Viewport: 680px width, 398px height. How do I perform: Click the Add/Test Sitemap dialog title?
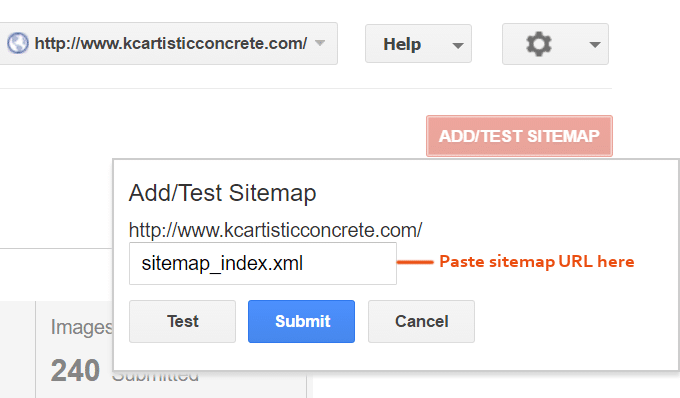(222, 193)
